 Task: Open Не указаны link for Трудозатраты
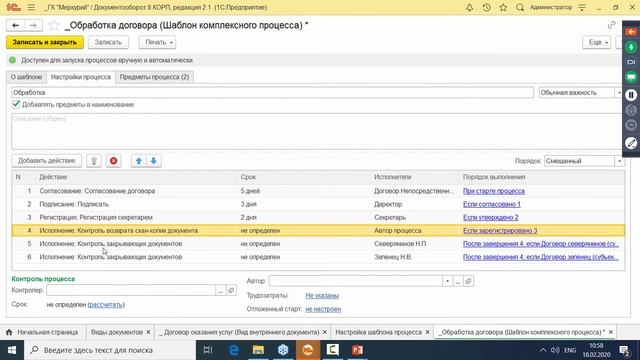pos(322,296)
